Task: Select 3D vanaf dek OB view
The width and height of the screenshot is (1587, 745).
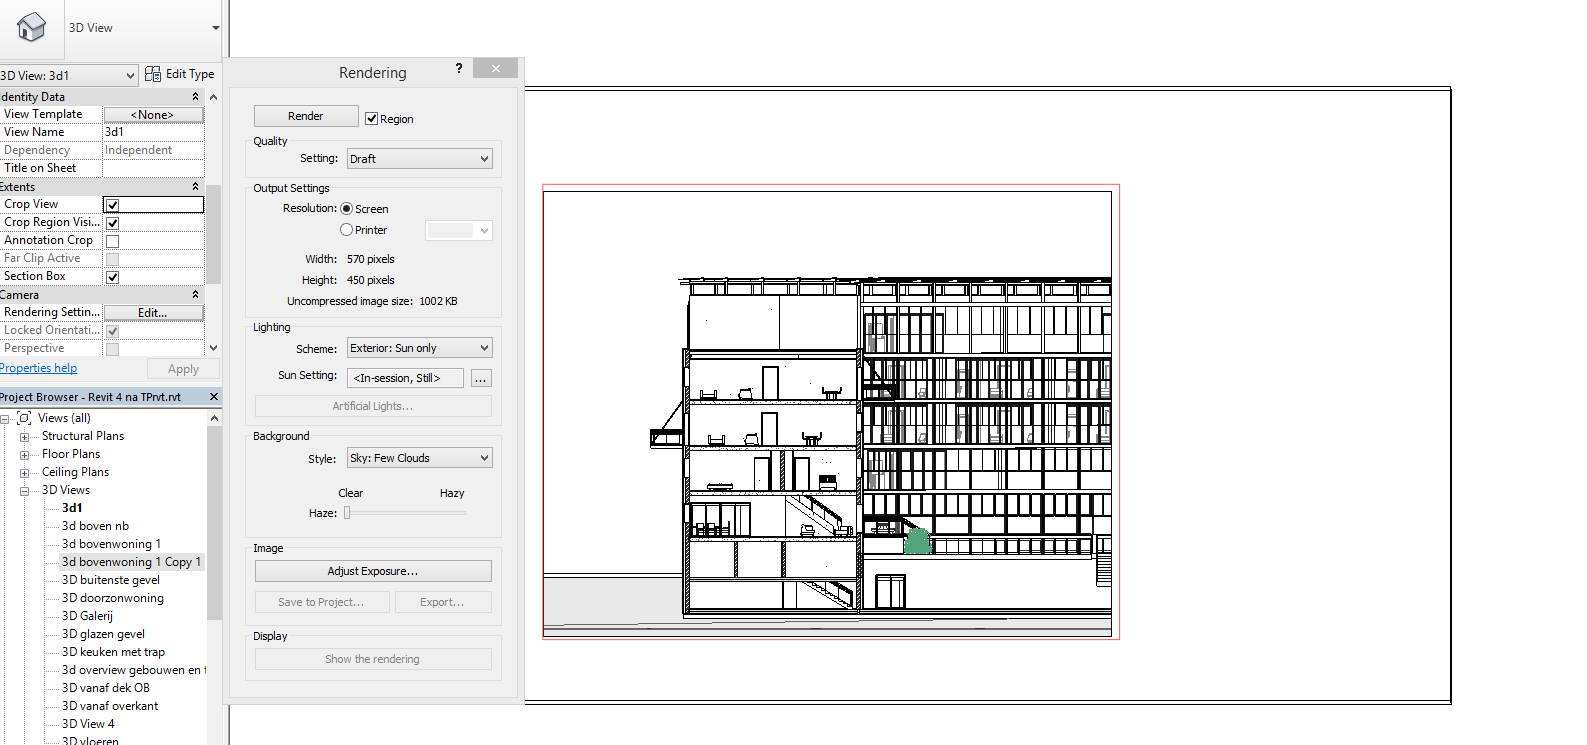Action: pos(106,688)
